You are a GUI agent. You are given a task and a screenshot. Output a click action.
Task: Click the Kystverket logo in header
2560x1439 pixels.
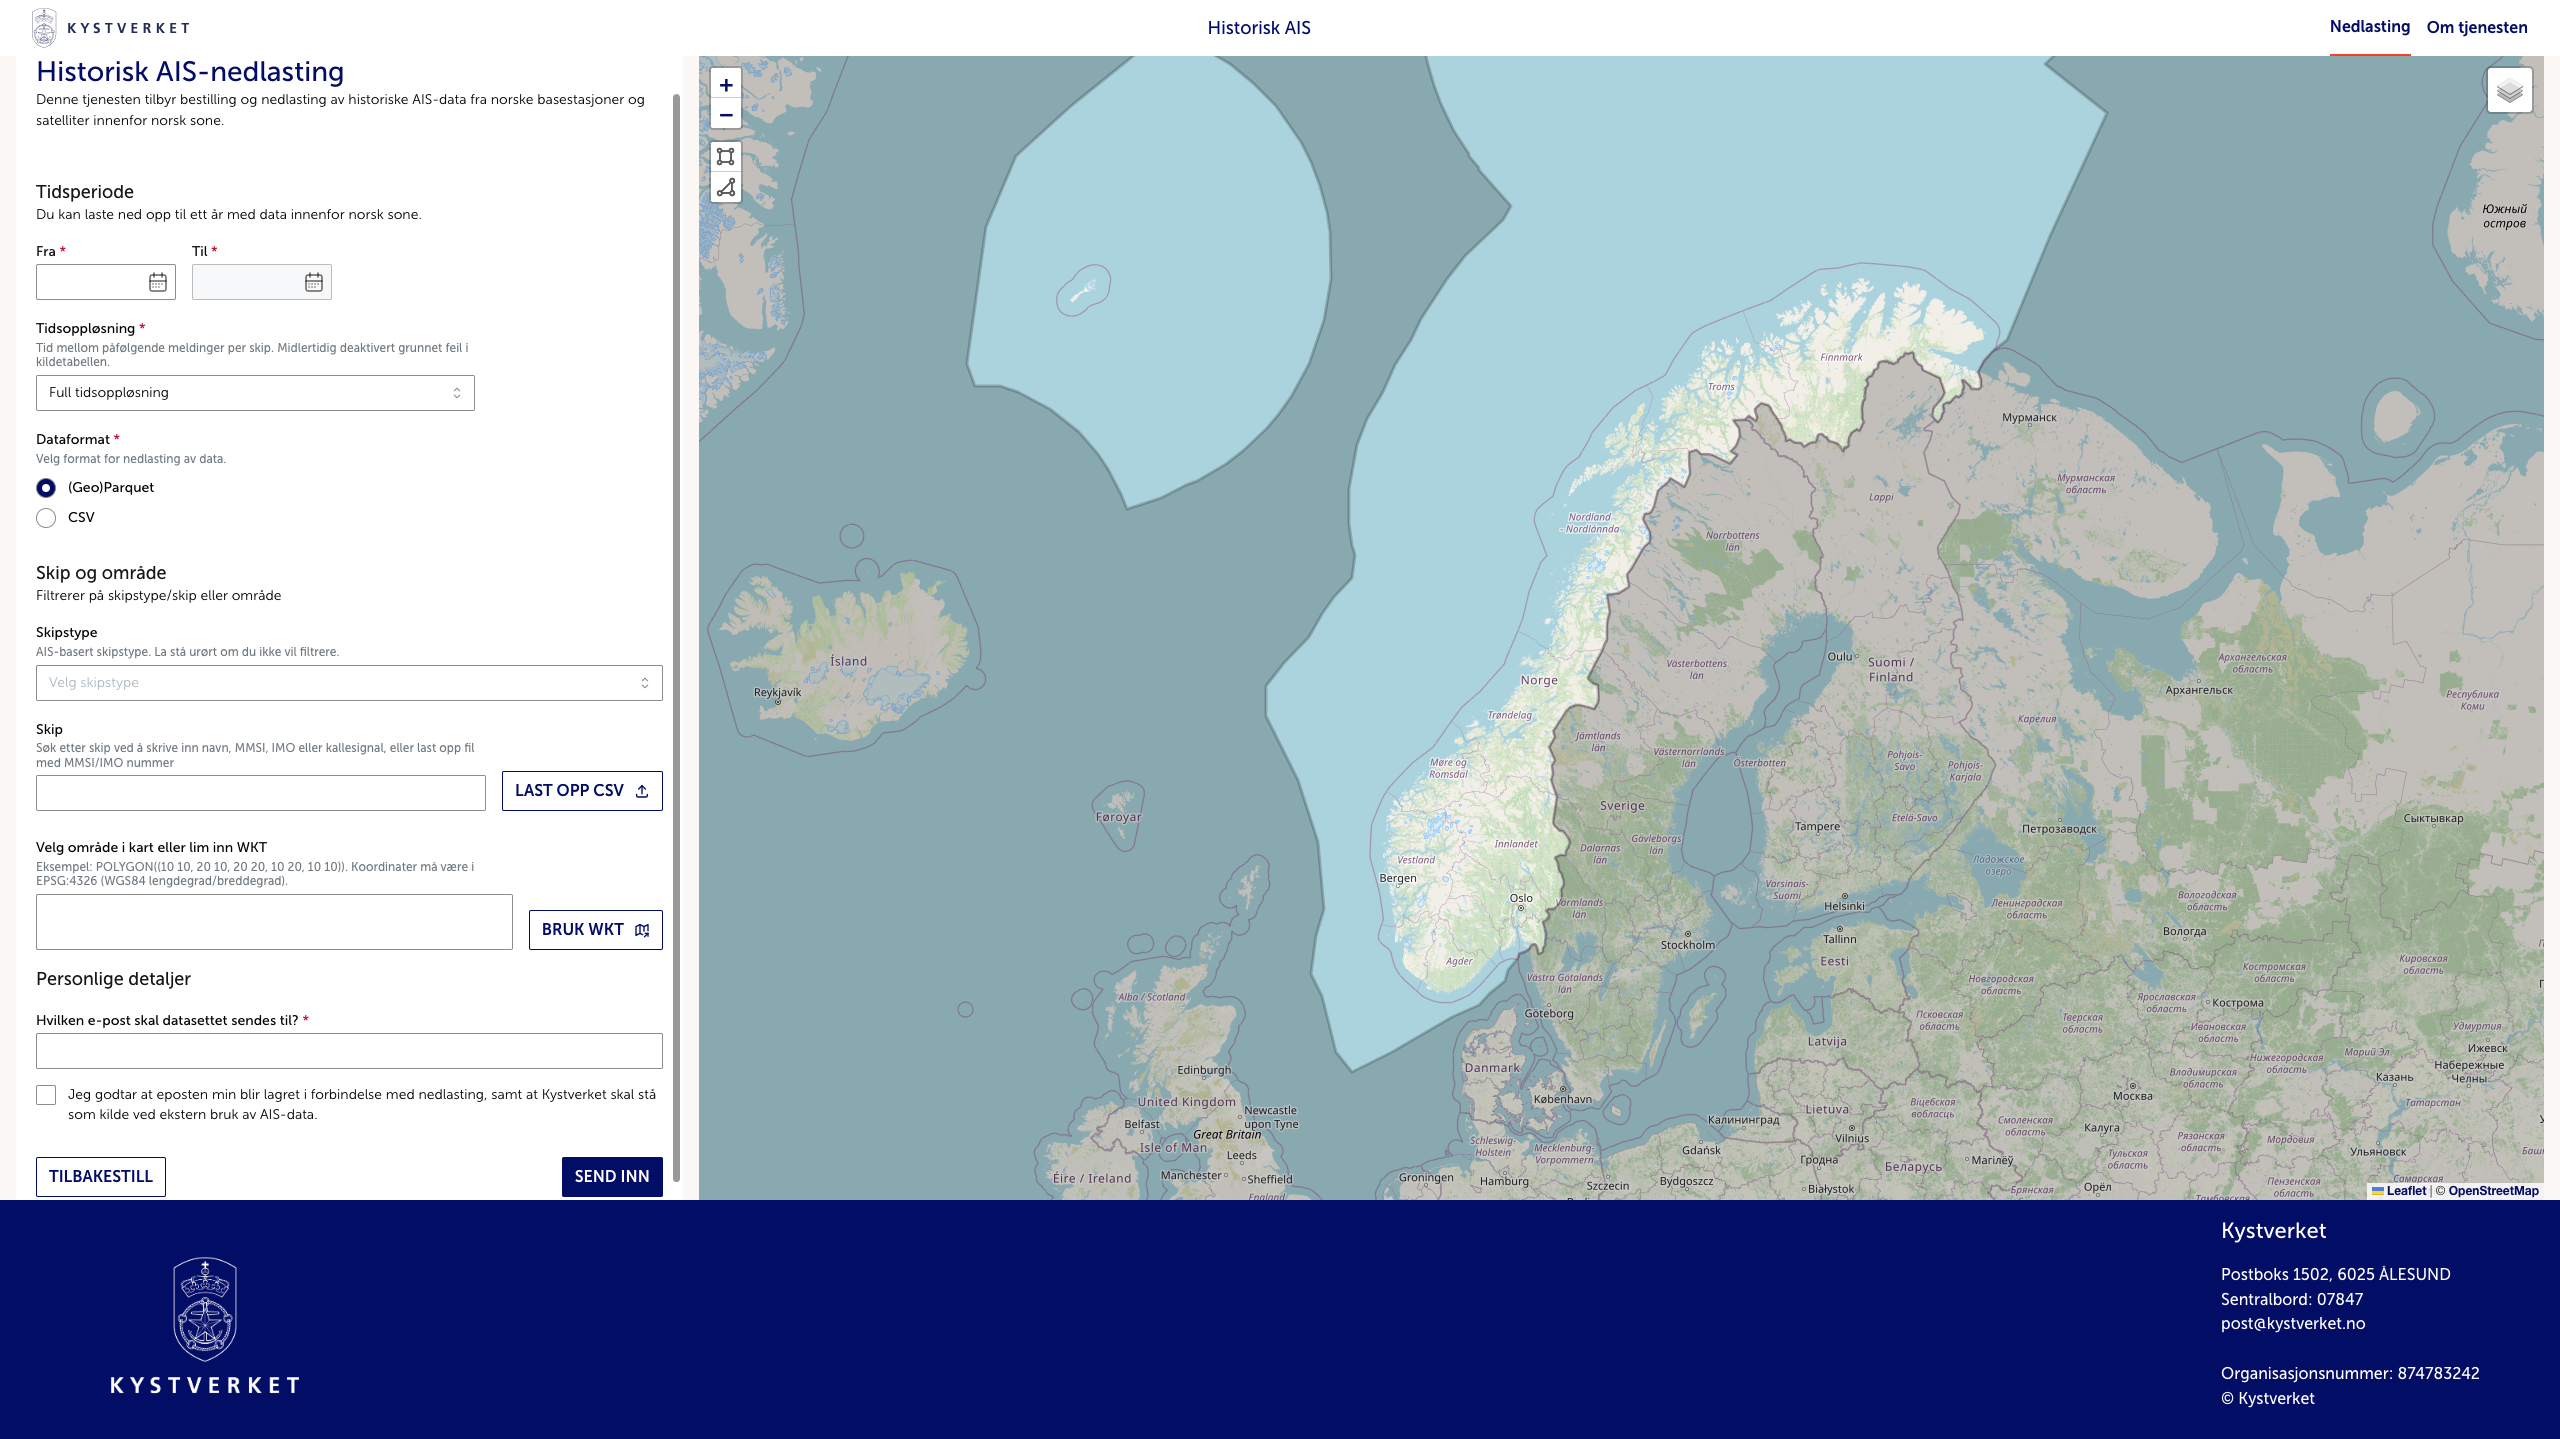point(110,28)
